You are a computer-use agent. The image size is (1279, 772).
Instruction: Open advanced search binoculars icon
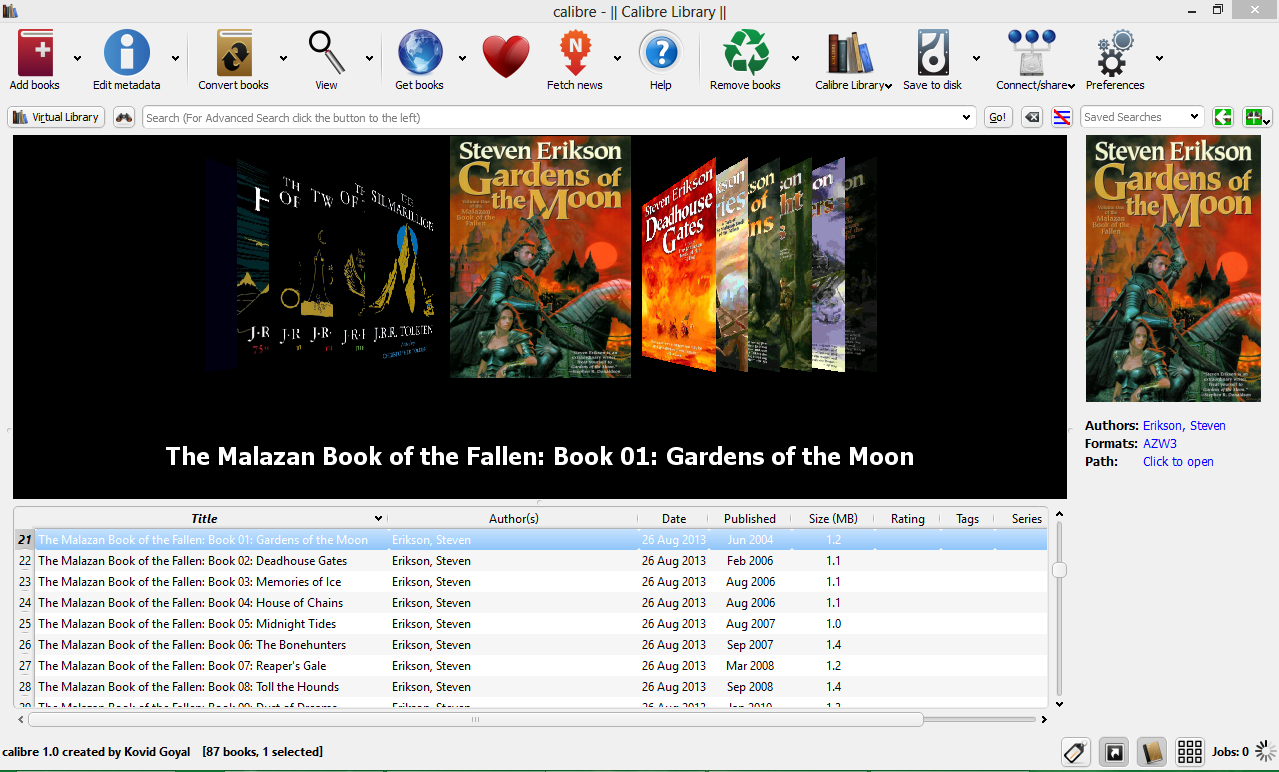pos(124,117)
